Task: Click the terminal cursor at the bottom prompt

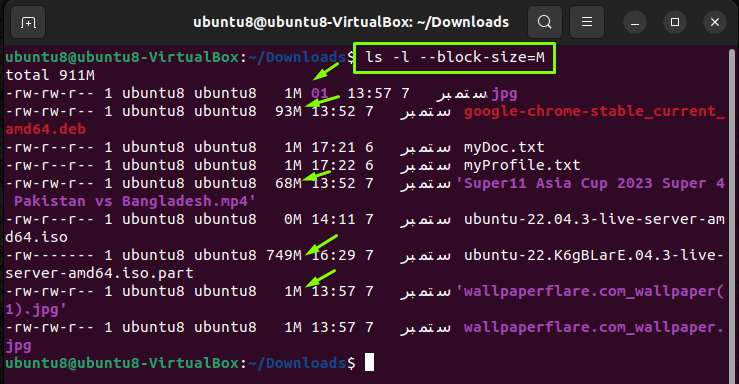Action: [370, 363]
